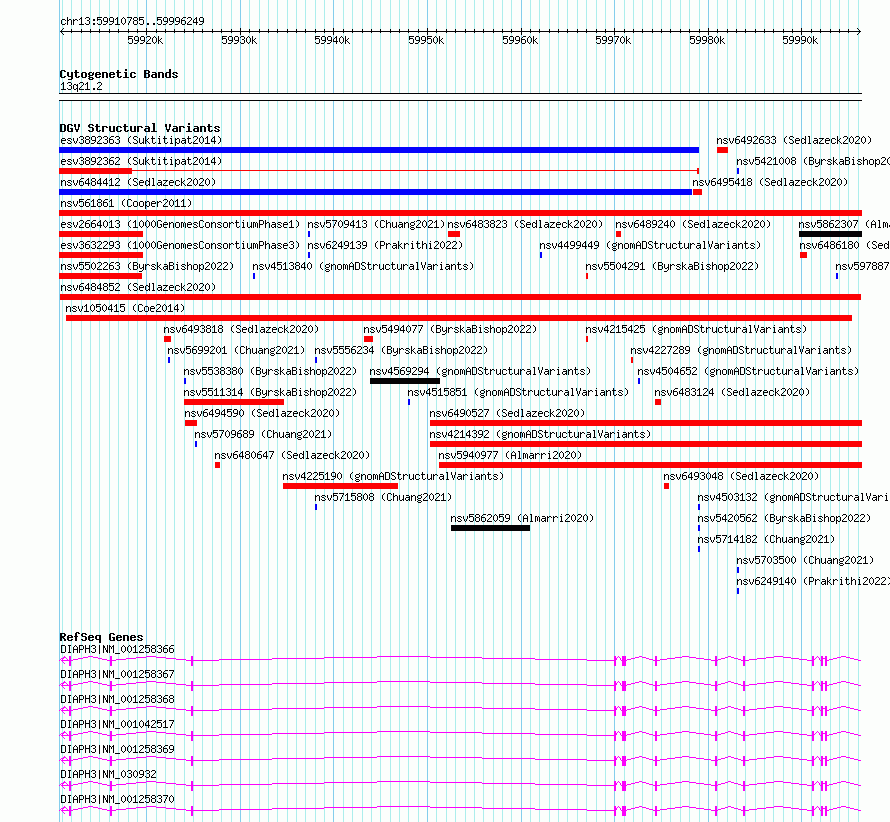Click the nsv4569294 (gnomADStructuralVariants) label
The image size is (890, 822).
coord(480,371)
